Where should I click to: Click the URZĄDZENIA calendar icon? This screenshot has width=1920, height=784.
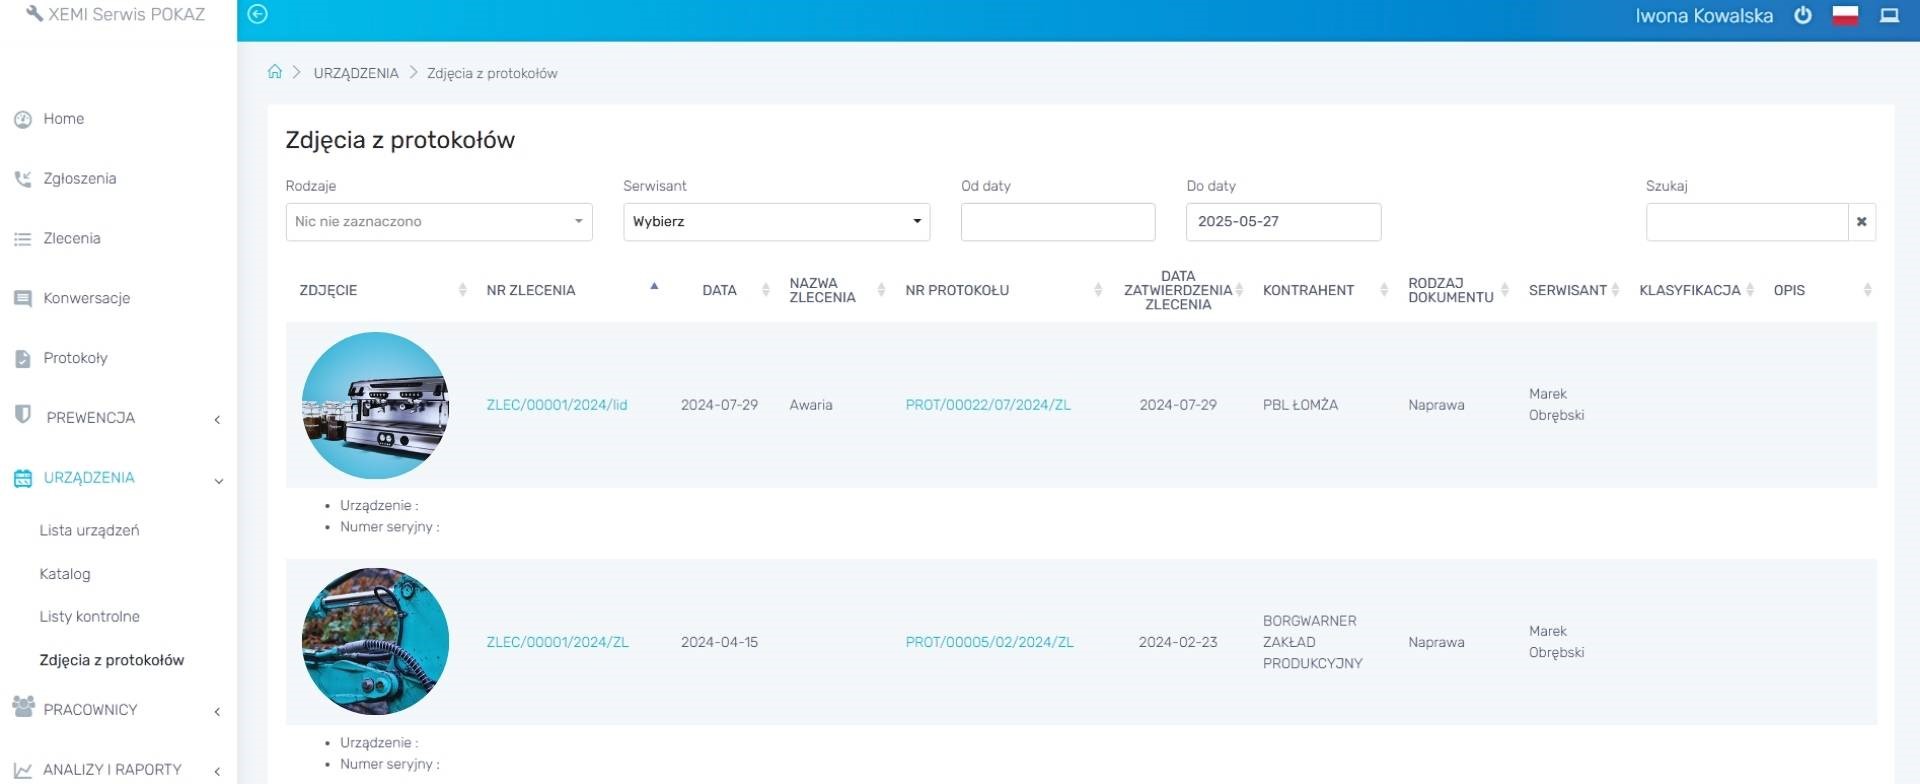coord(23,478)
